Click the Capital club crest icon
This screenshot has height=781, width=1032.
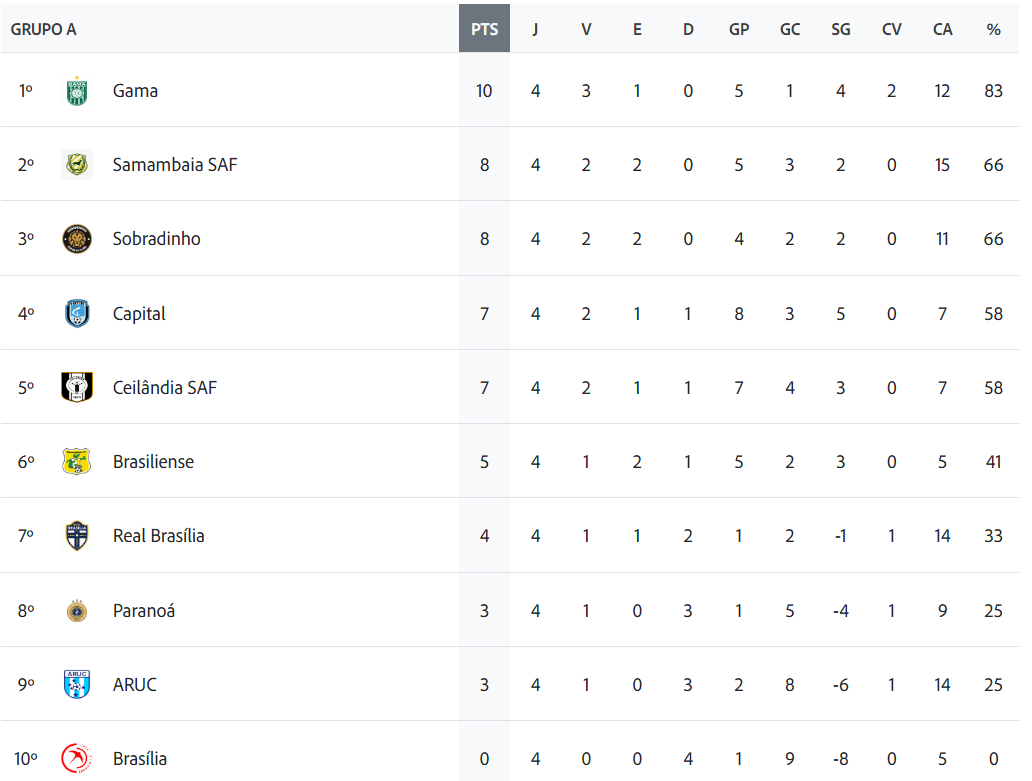coord(77,314)
